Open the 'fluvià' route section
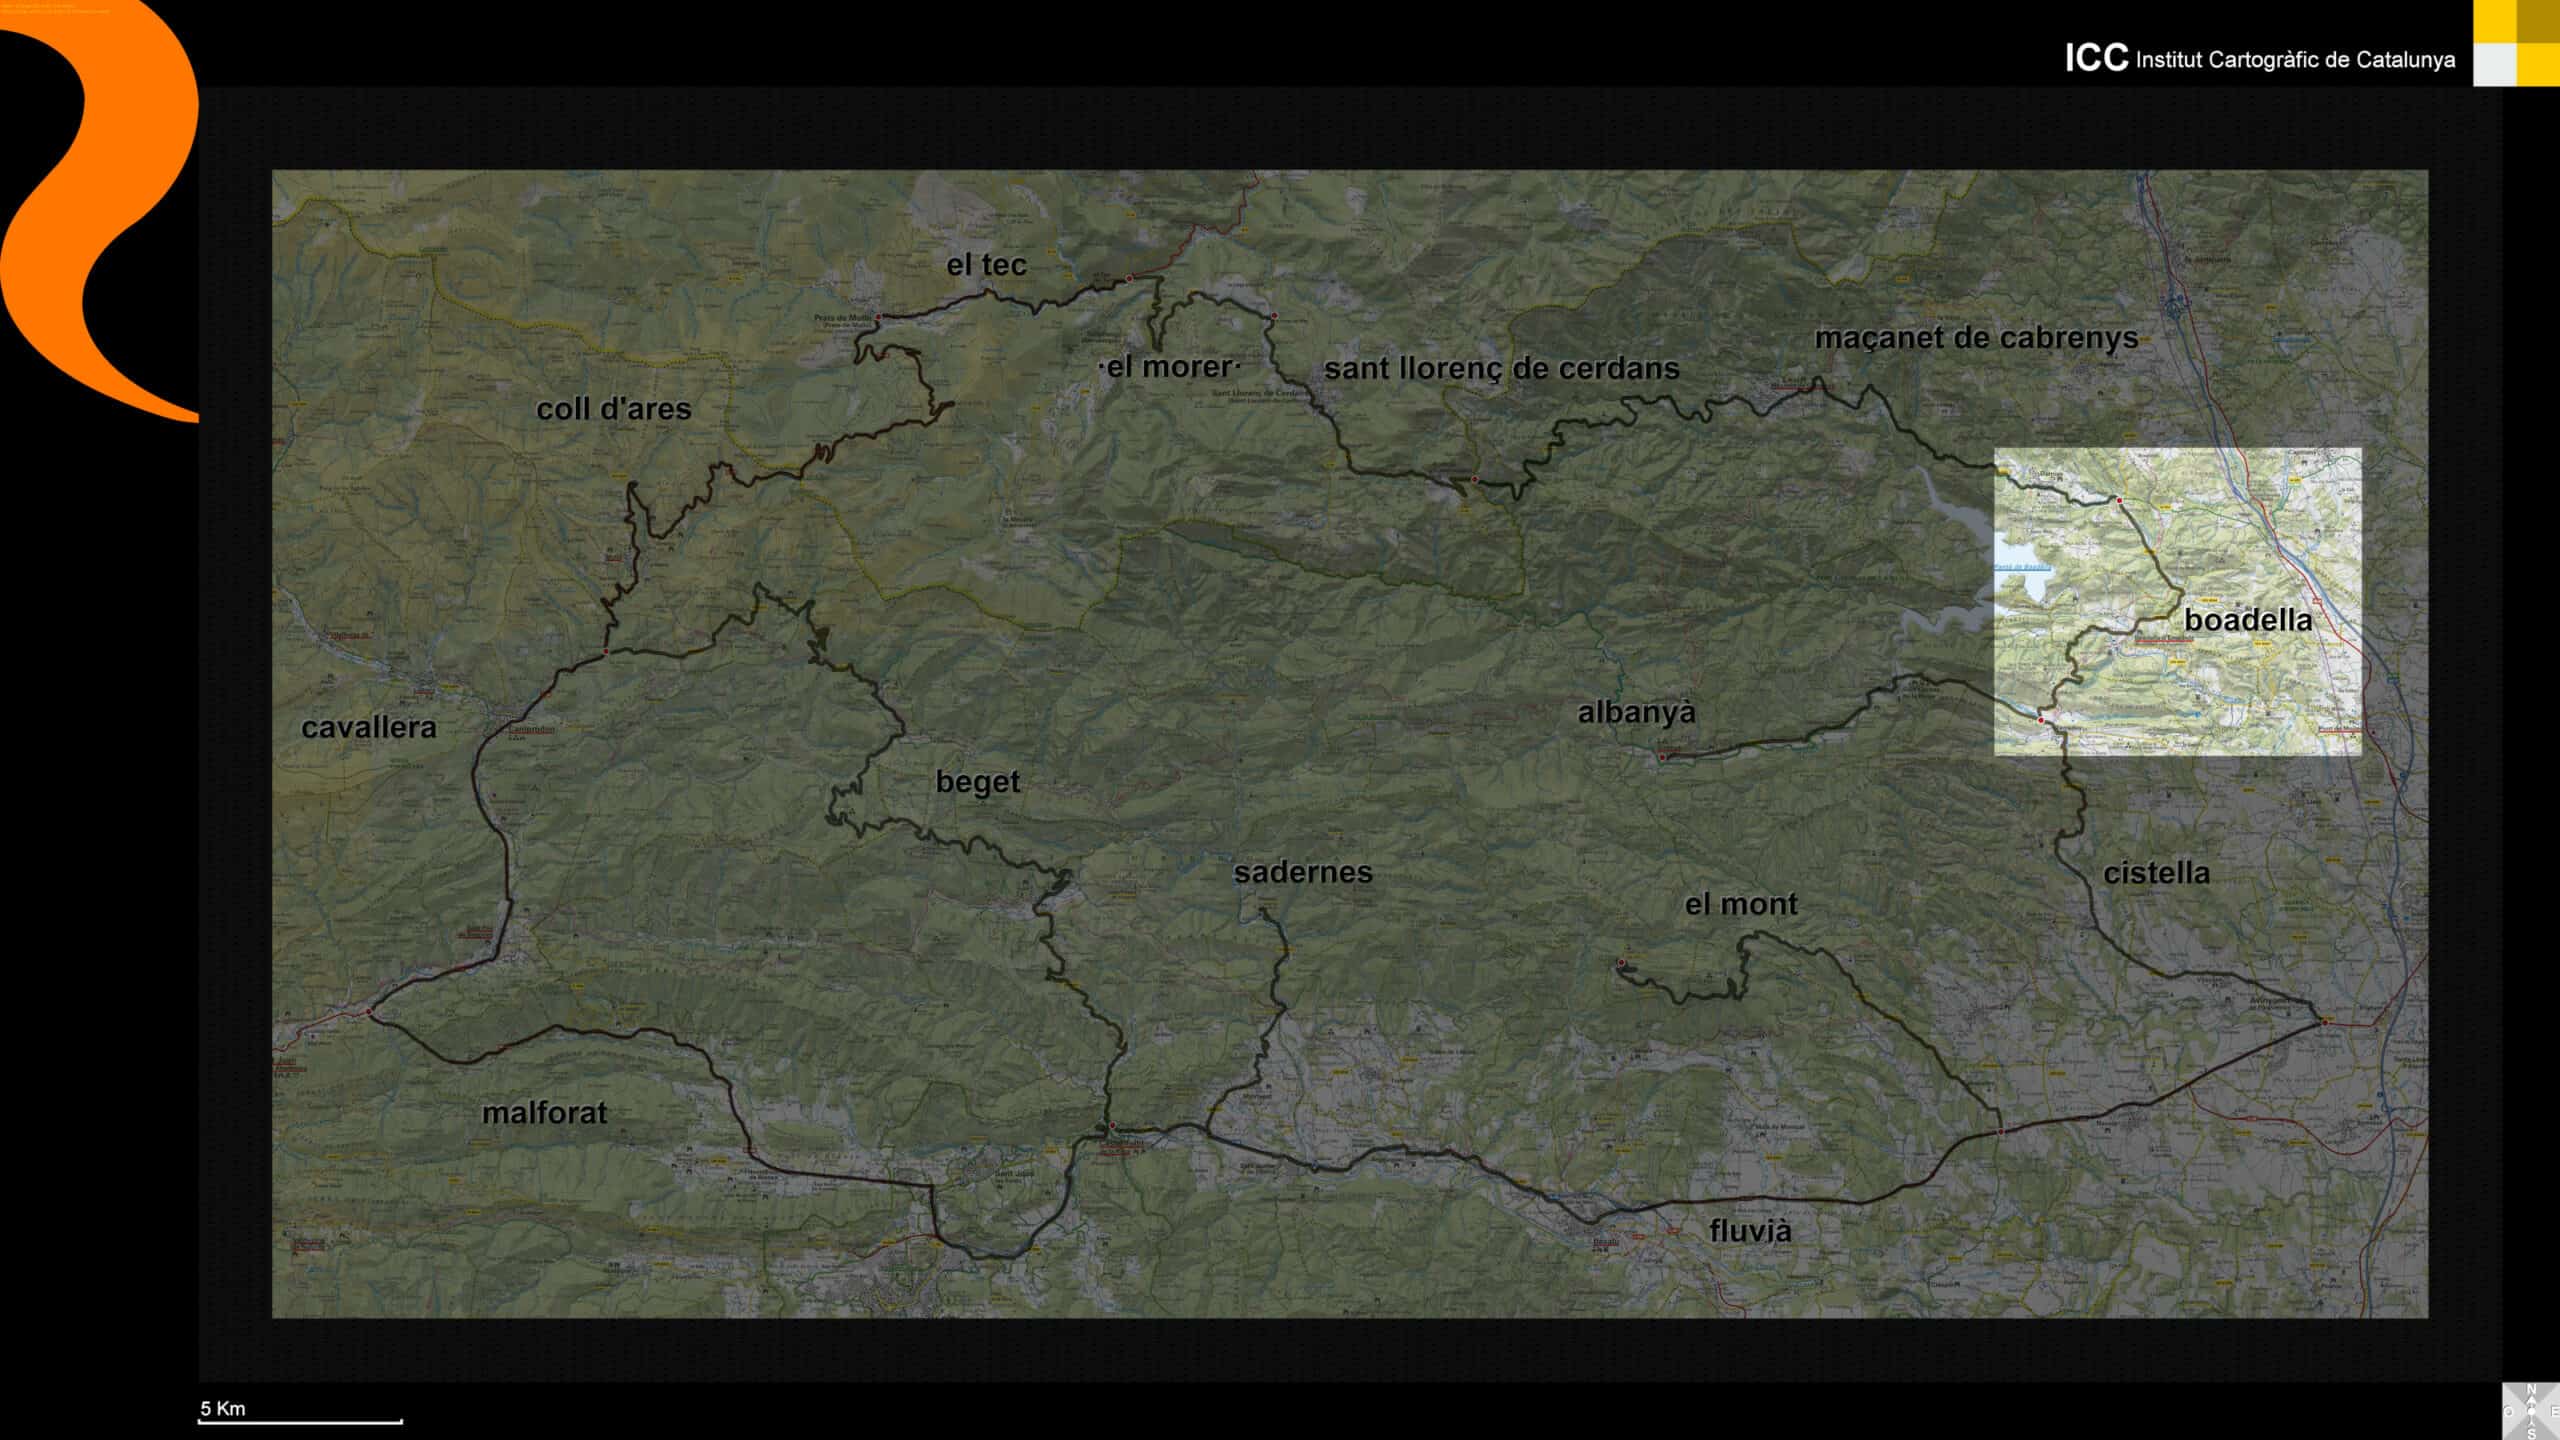2560x1440 pixels. point(1750,1231)
